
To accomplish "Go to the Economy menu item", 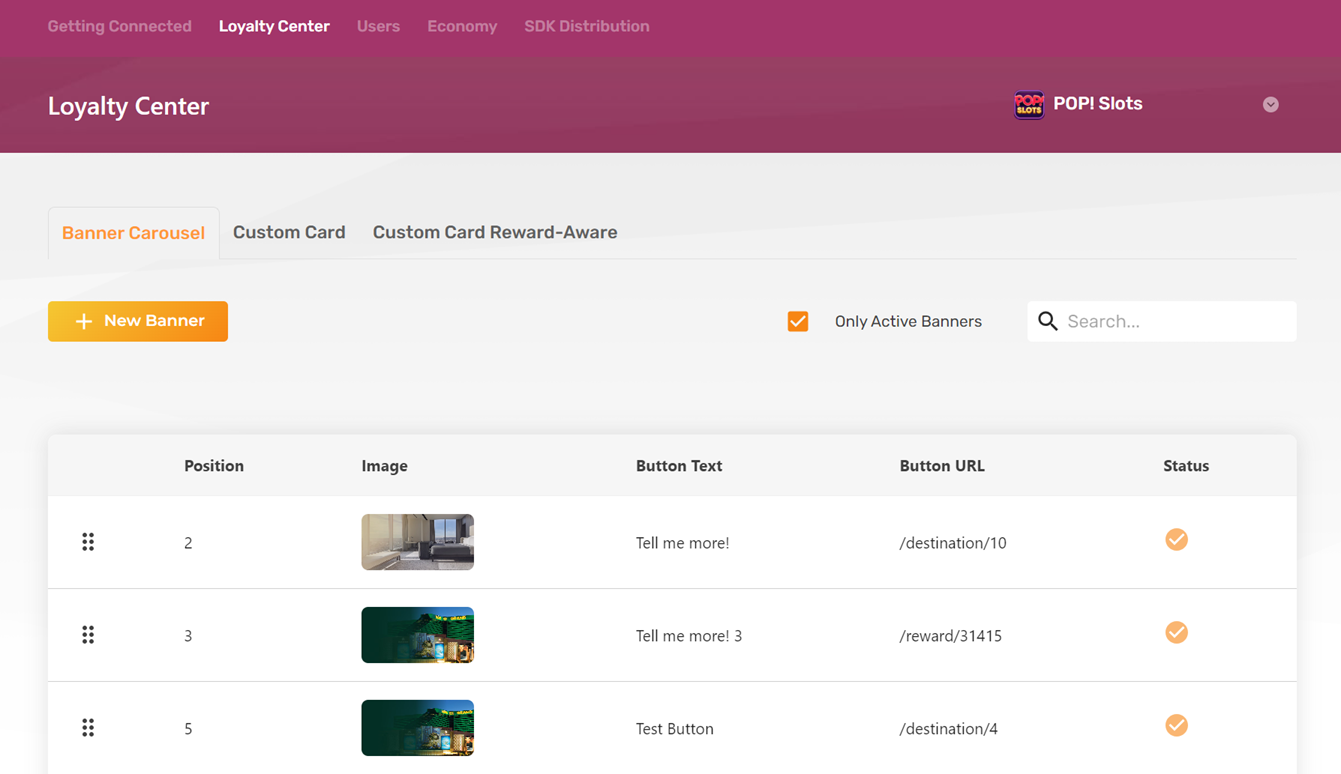I will pyautogui.click(x=462, y=26).
